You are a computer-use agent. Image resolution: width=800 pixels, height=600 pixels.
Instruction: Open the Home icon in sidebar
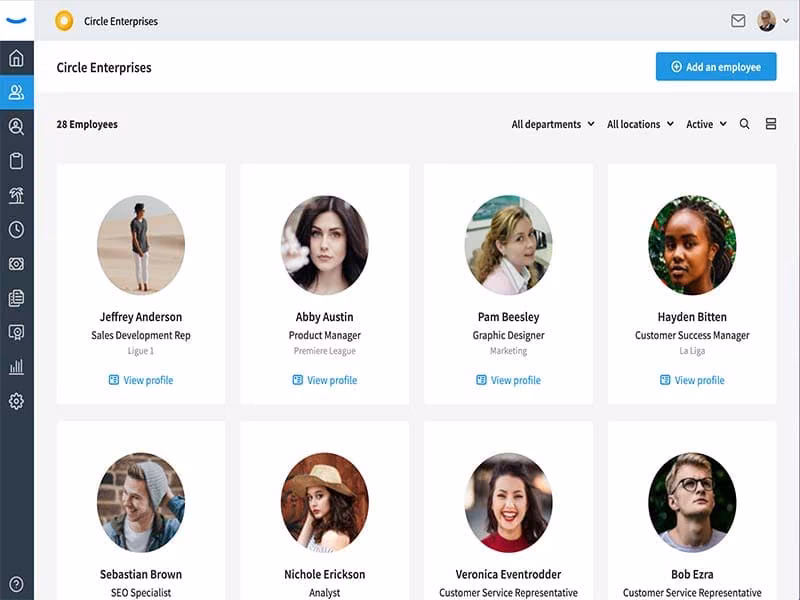click(x=16, y=58)
